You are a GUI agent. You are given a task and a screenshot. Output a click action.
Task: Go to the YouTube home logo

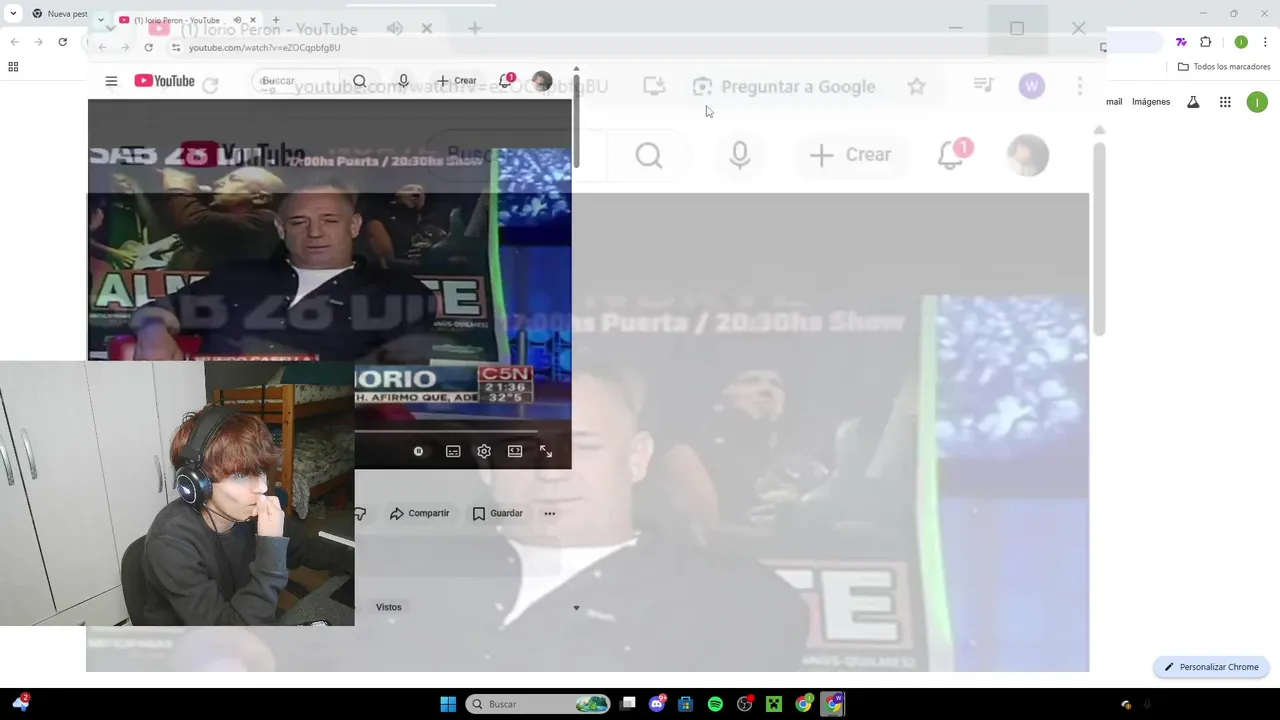pyautogui.click(x=164, y=81)
